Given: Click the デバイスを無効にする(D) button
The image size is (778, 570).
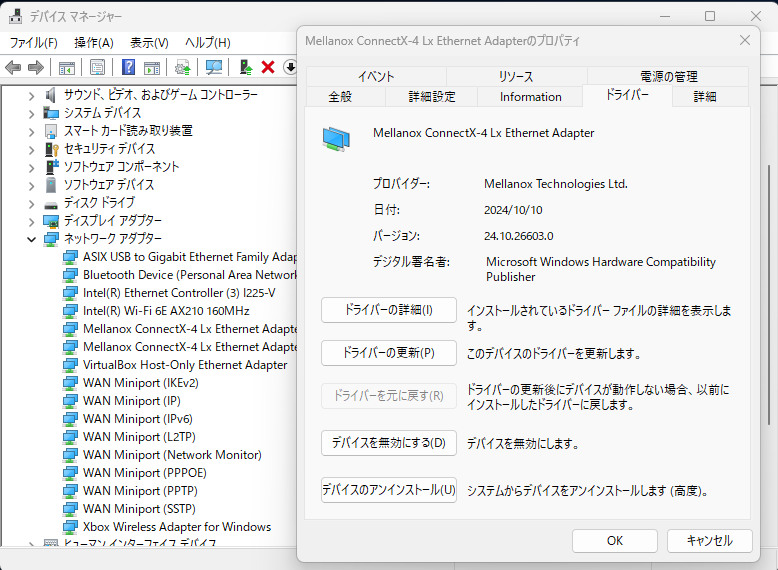Looking at the screenshot, I should pyautogui.click(x=389, y=443).
